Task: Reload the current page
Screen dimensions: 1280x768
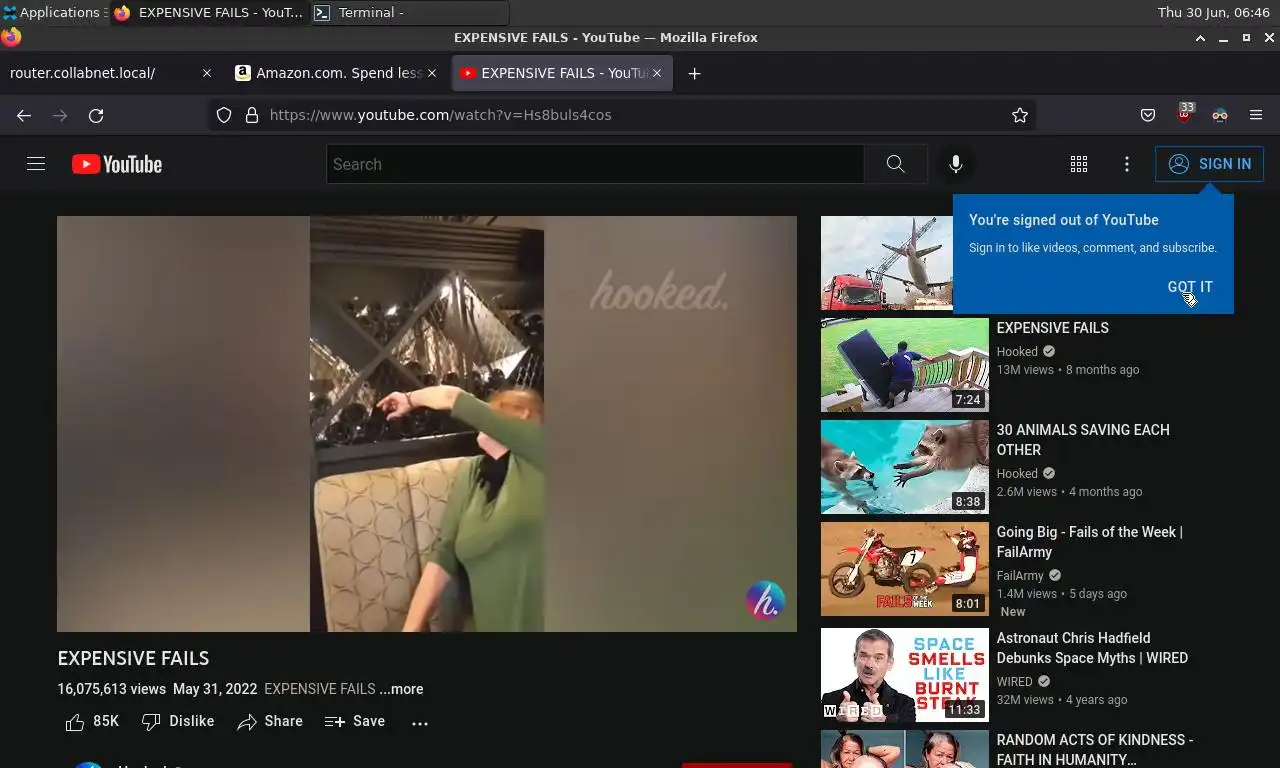Action: click(x=96, y=115)
